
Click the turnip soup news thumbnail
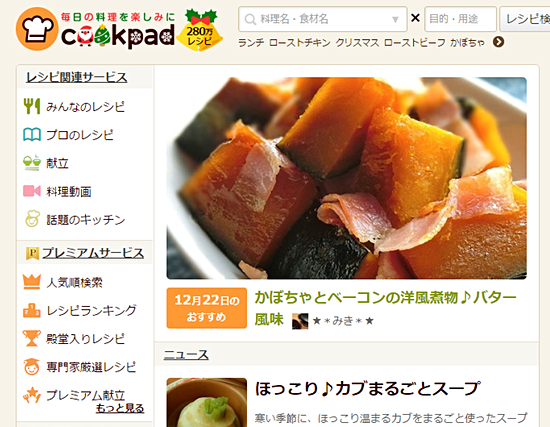click(x=207, y=402)
